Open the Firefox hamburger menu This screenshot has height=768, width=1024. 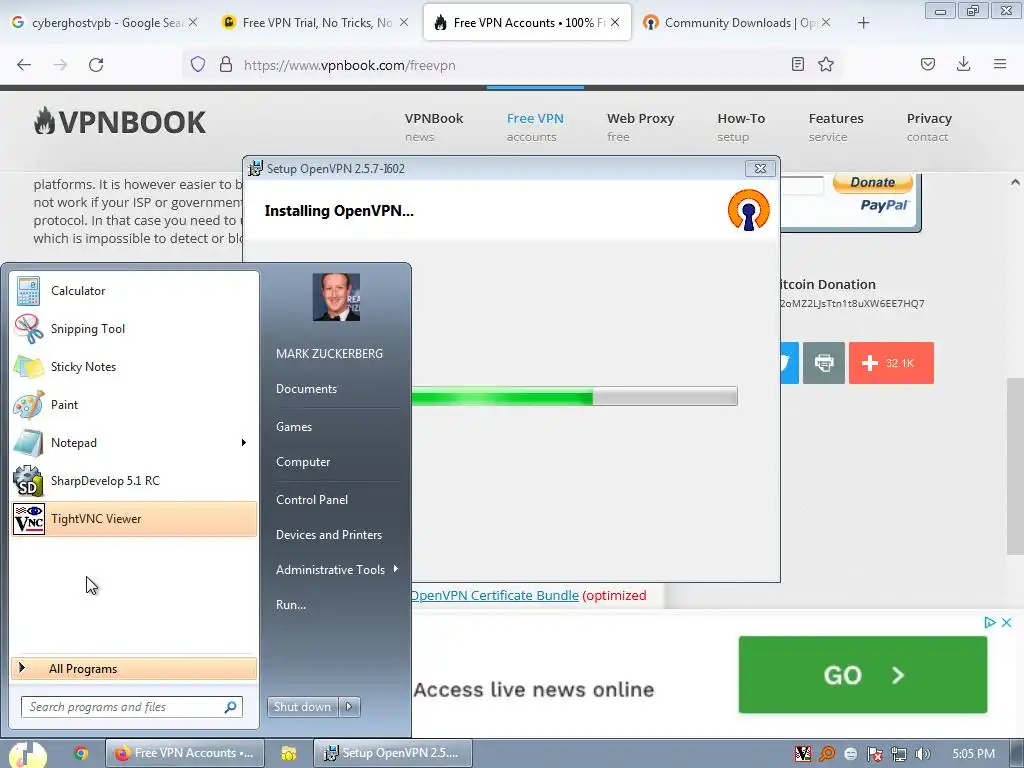point(1000,64)
